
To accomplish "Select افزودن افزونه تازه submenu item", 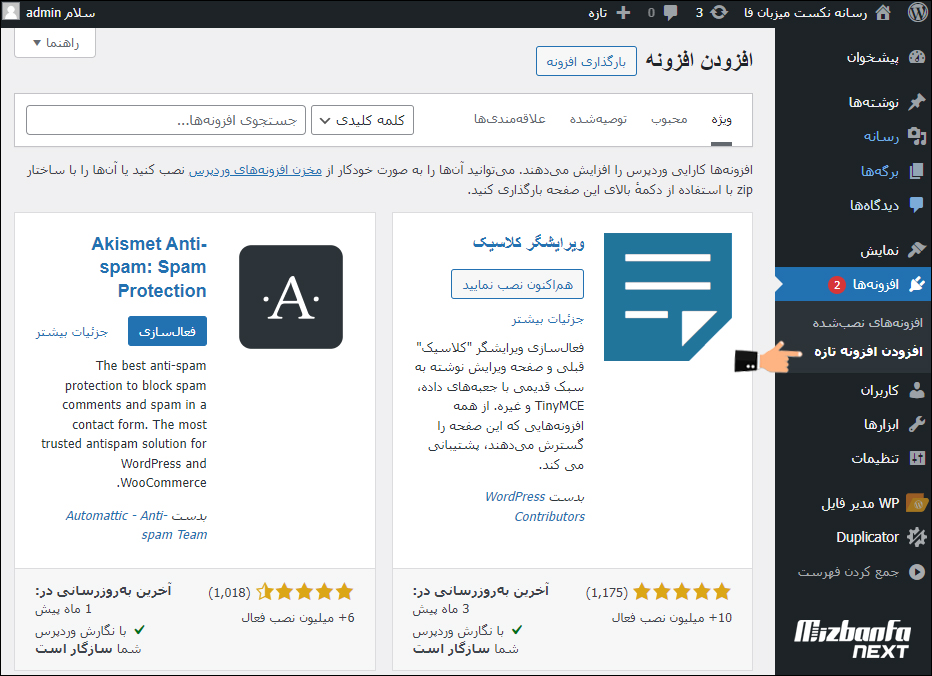I will click(868, 351).
